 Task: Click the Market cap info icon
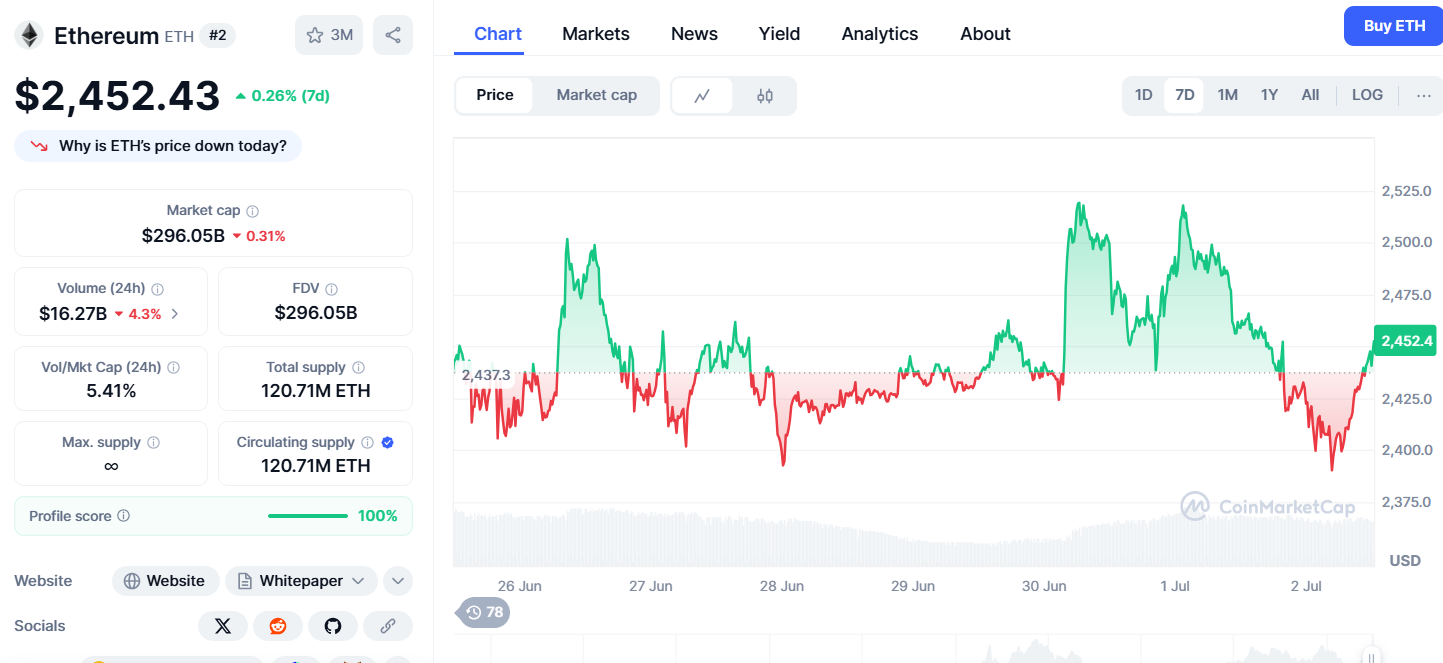pos(253,211)
